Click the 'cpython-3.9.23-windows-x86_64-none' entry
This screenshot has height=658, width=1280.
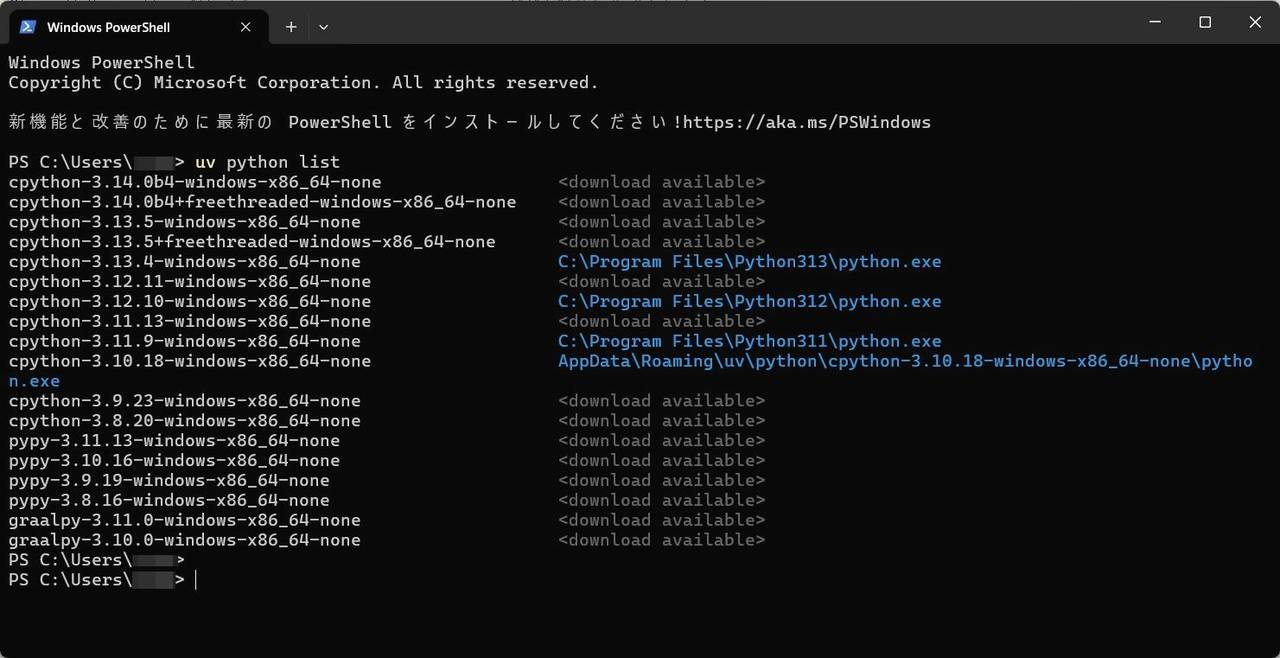[184, 401]
